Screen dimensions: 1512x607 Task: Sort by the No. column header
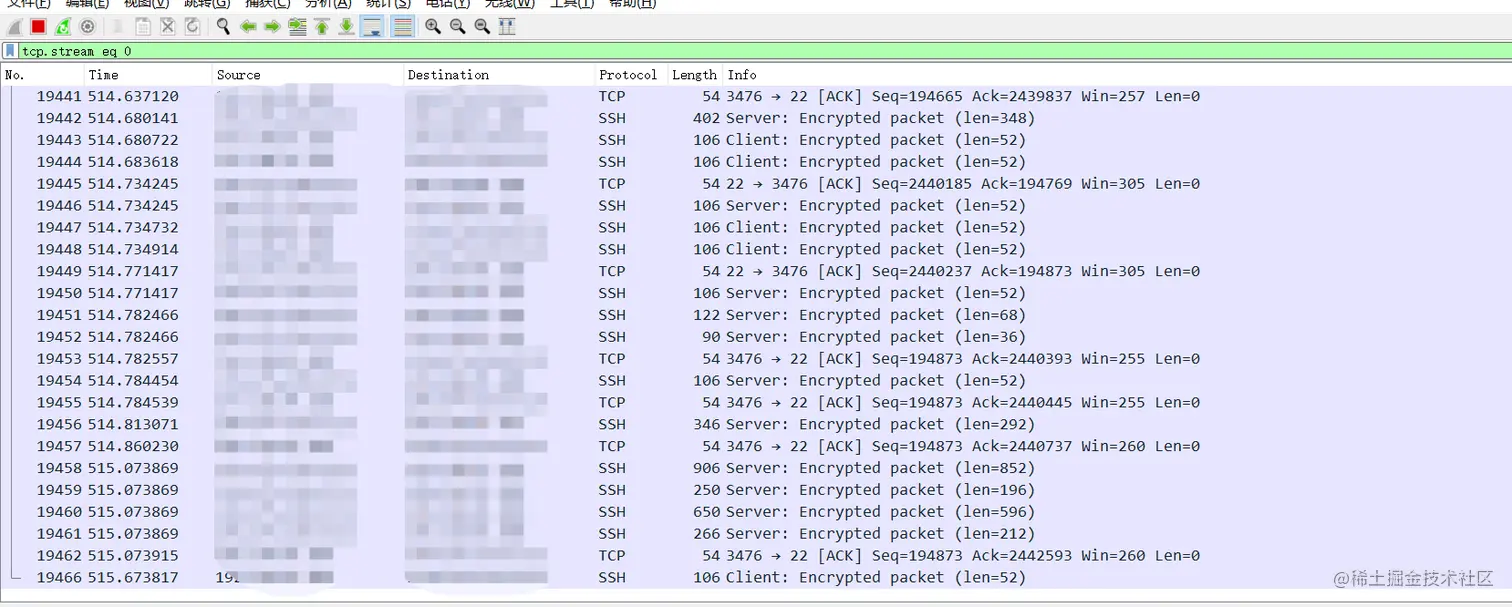[x=42, y=75]
